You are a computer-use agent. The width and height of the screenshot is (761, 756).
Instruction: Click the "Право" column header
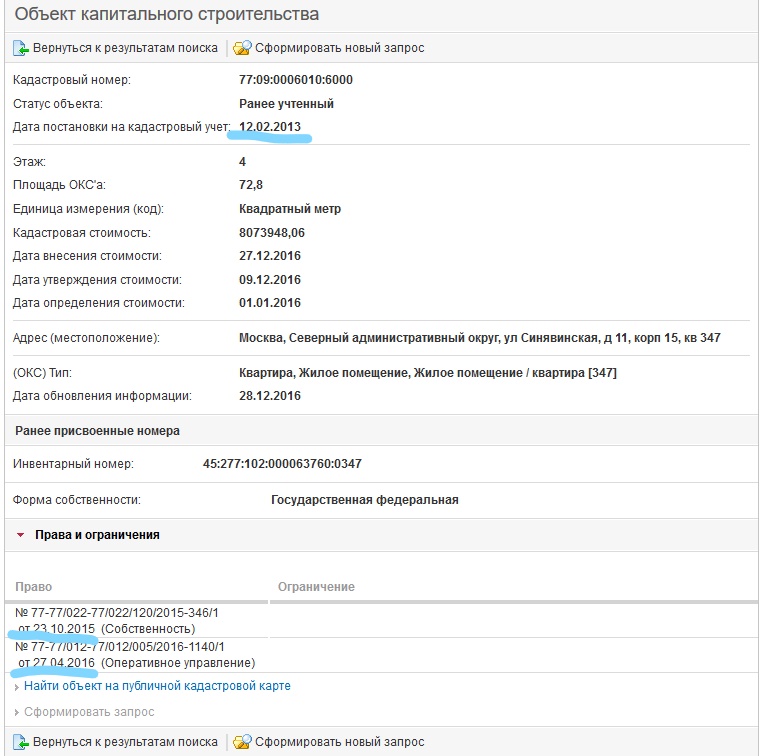[34, 587]
